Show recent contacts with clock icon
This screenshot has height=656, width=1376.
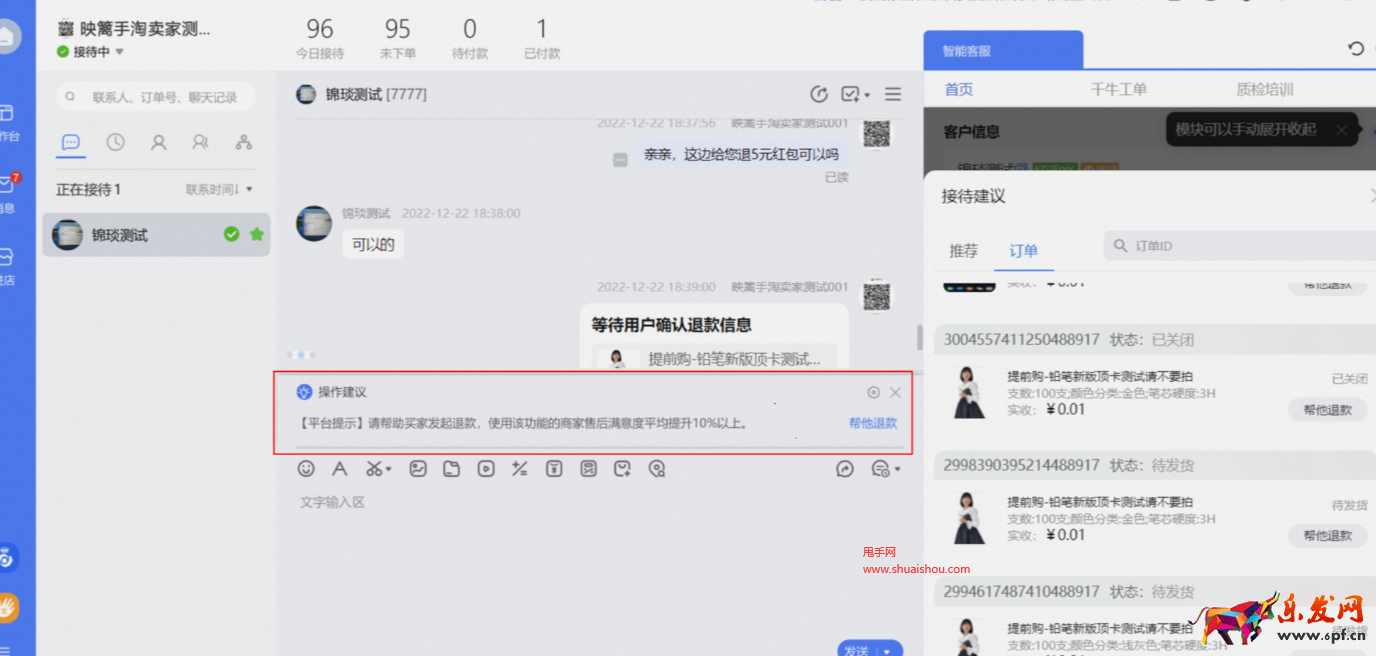(x=115, y=142)
